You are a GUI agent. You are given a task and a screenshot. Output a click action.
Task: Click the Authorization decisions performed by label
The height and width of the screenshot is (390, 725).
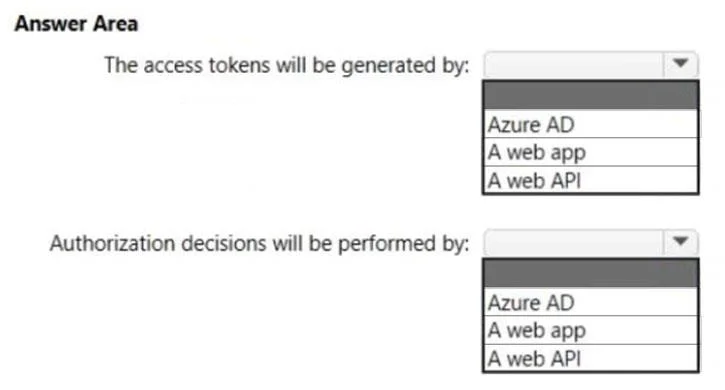point(259,243)
